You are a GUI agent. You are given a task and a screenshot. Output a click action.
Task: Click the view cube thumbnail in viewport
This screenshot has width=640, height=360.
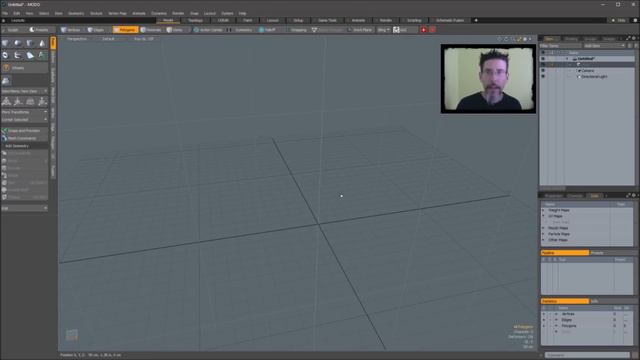72,335
